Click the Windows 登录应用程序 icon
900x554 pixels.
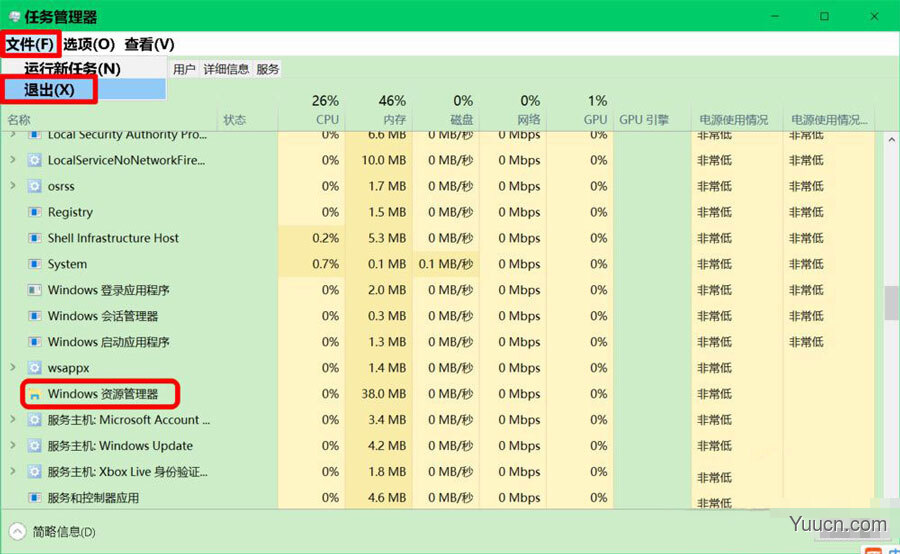[34, 290]
